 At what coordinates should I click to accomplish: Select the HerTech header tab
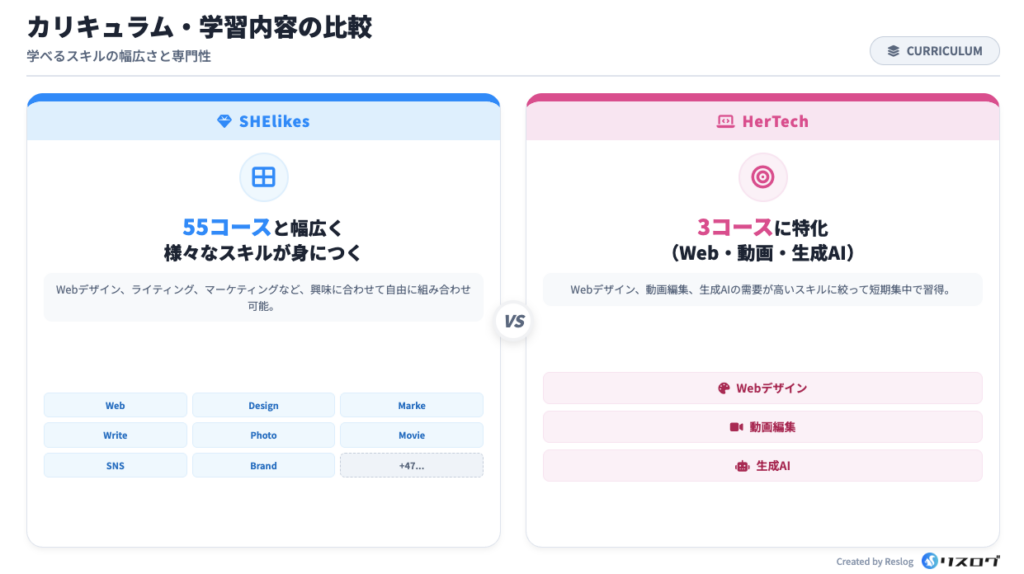(762, 121)
